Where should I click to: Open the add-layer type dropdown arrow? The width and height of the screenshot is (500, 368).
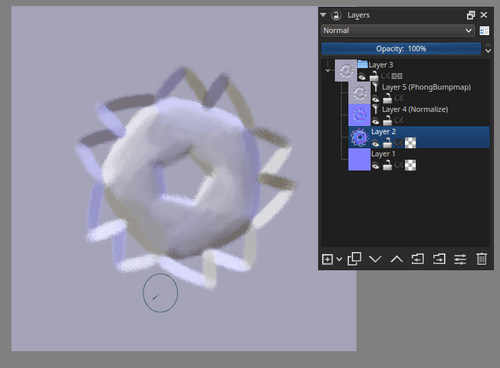pos(339,259)
